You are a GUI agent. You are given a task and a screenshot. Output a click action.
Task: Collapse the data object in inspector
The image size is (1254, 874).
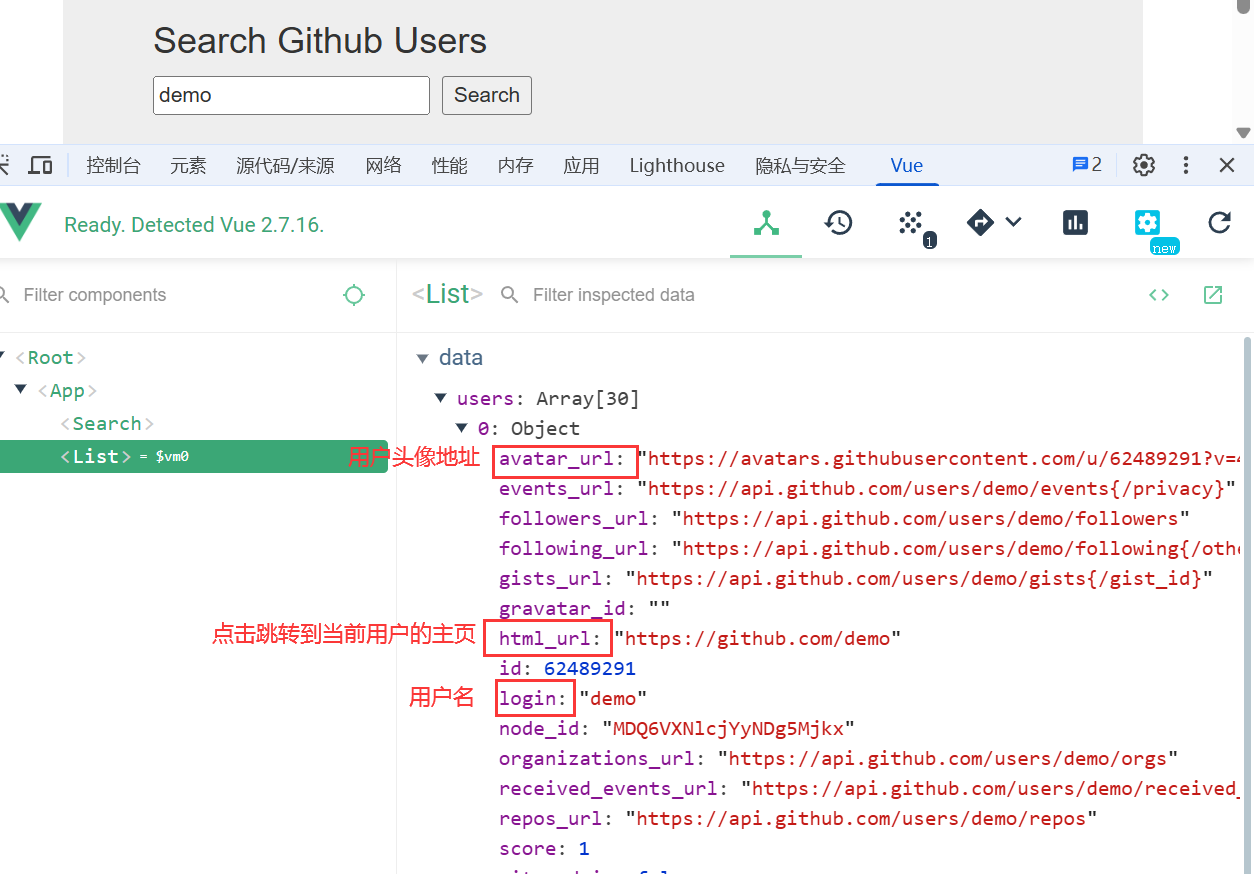pos(422,357)
